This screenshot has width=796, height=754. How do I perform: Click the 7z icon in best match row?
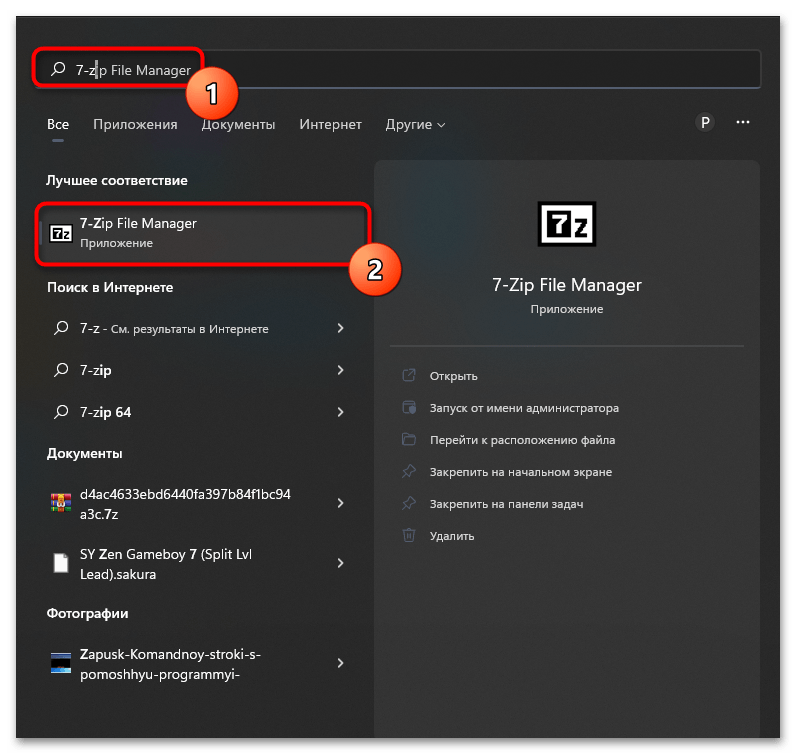(61, 234)
